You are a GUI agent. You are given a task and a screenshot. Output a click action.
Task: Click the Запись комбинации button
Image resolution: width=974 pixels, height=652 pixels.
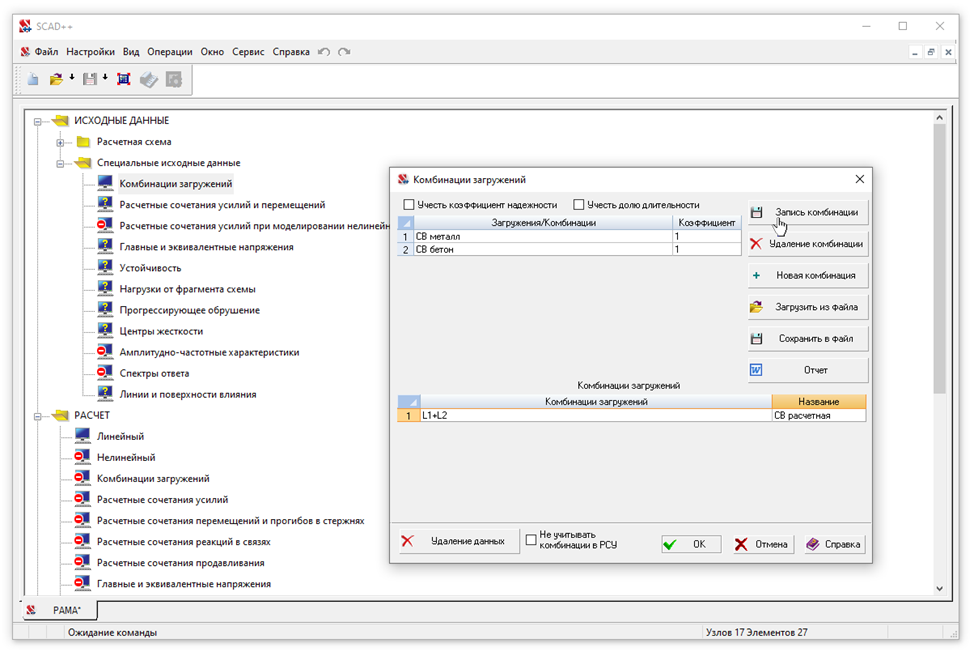click(x=808, y=212)
